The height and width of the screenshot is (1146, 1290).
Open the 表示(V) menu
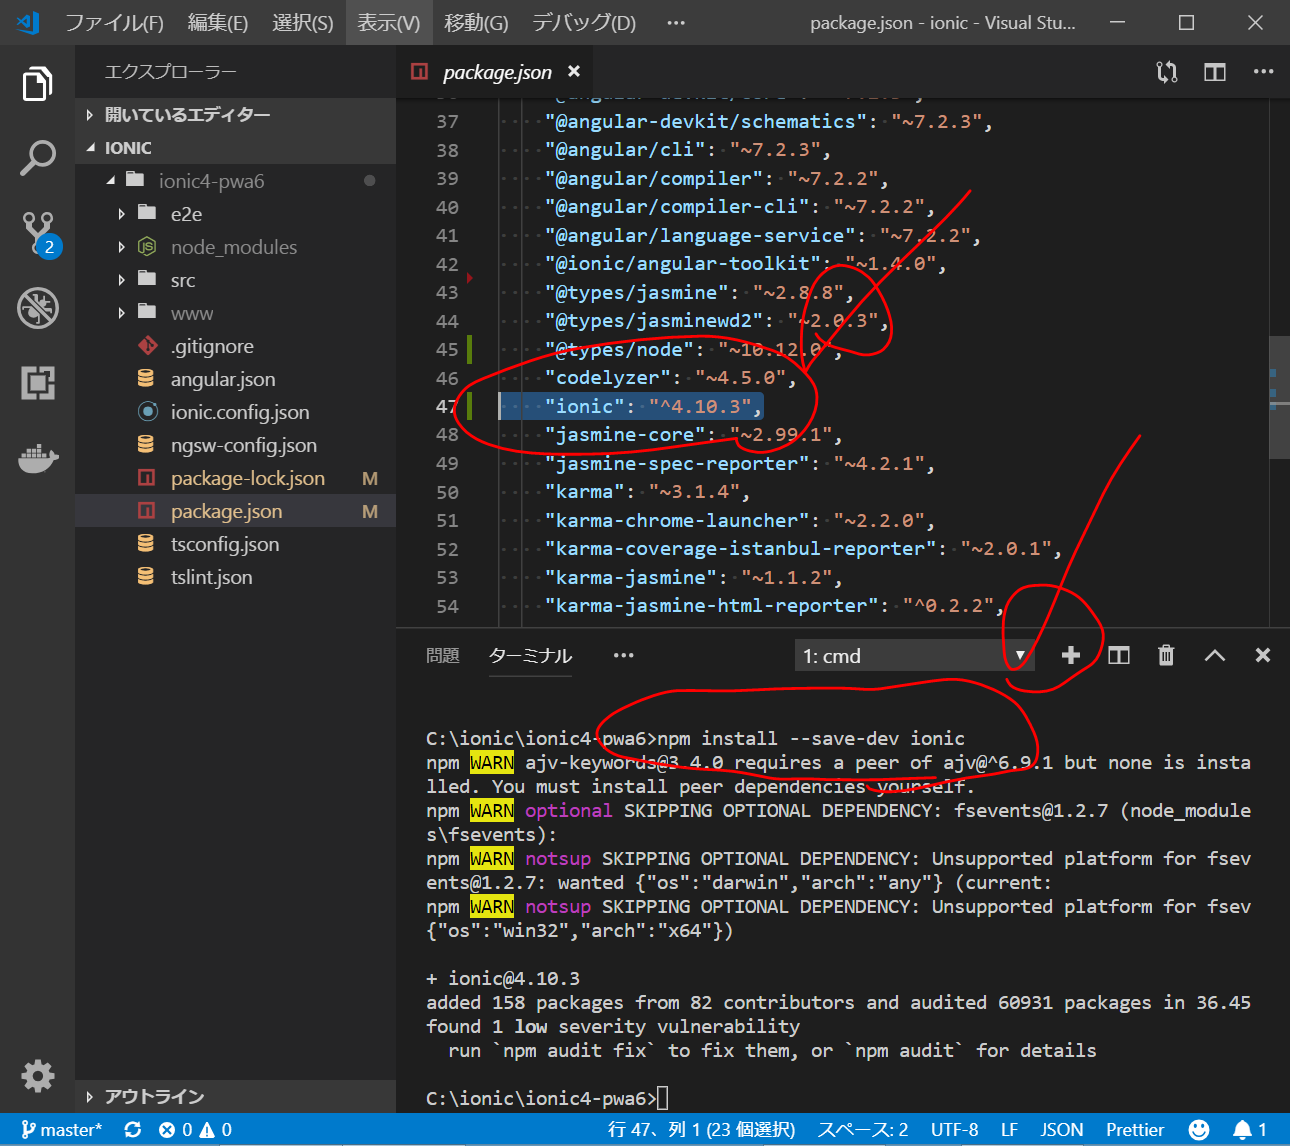[x=388, y=22]
